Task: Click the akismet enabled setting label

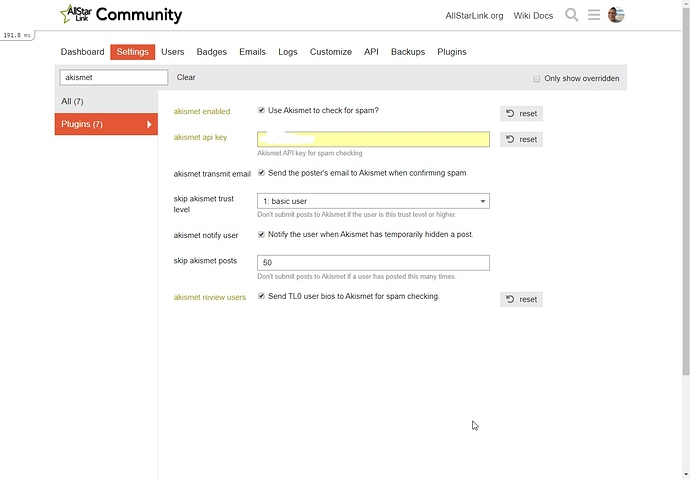Action: tap(202, 112)
